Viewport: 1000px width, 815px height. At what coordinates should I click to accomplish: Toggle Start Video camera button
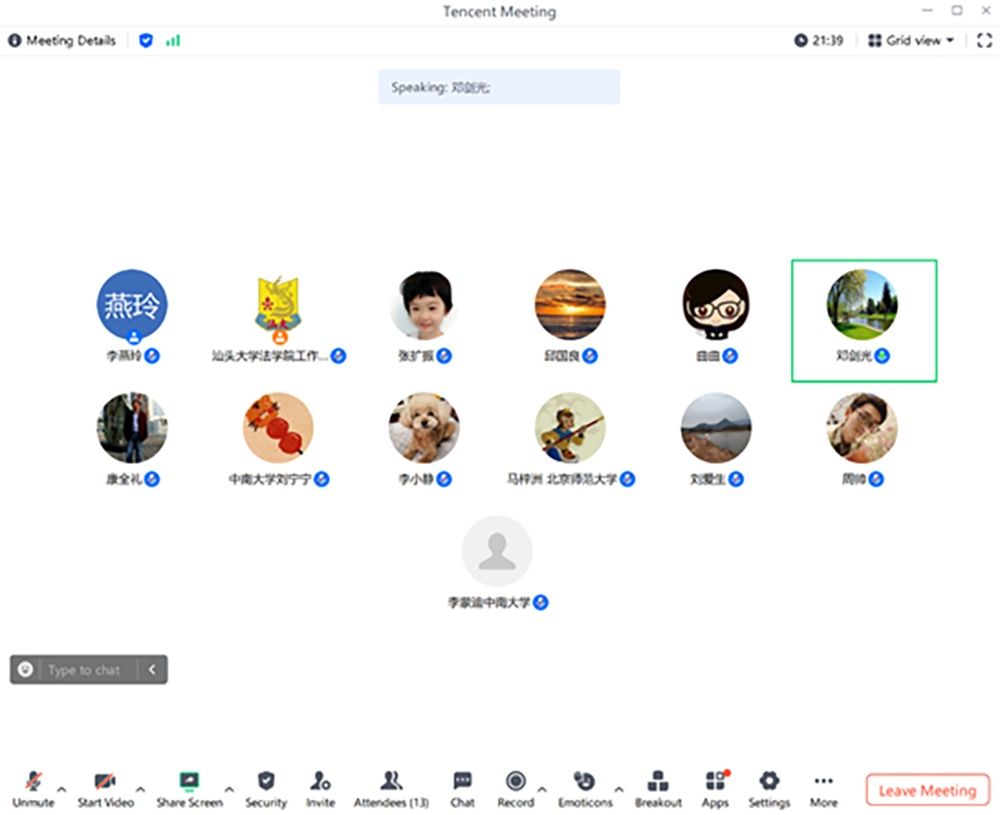point(106,789)
